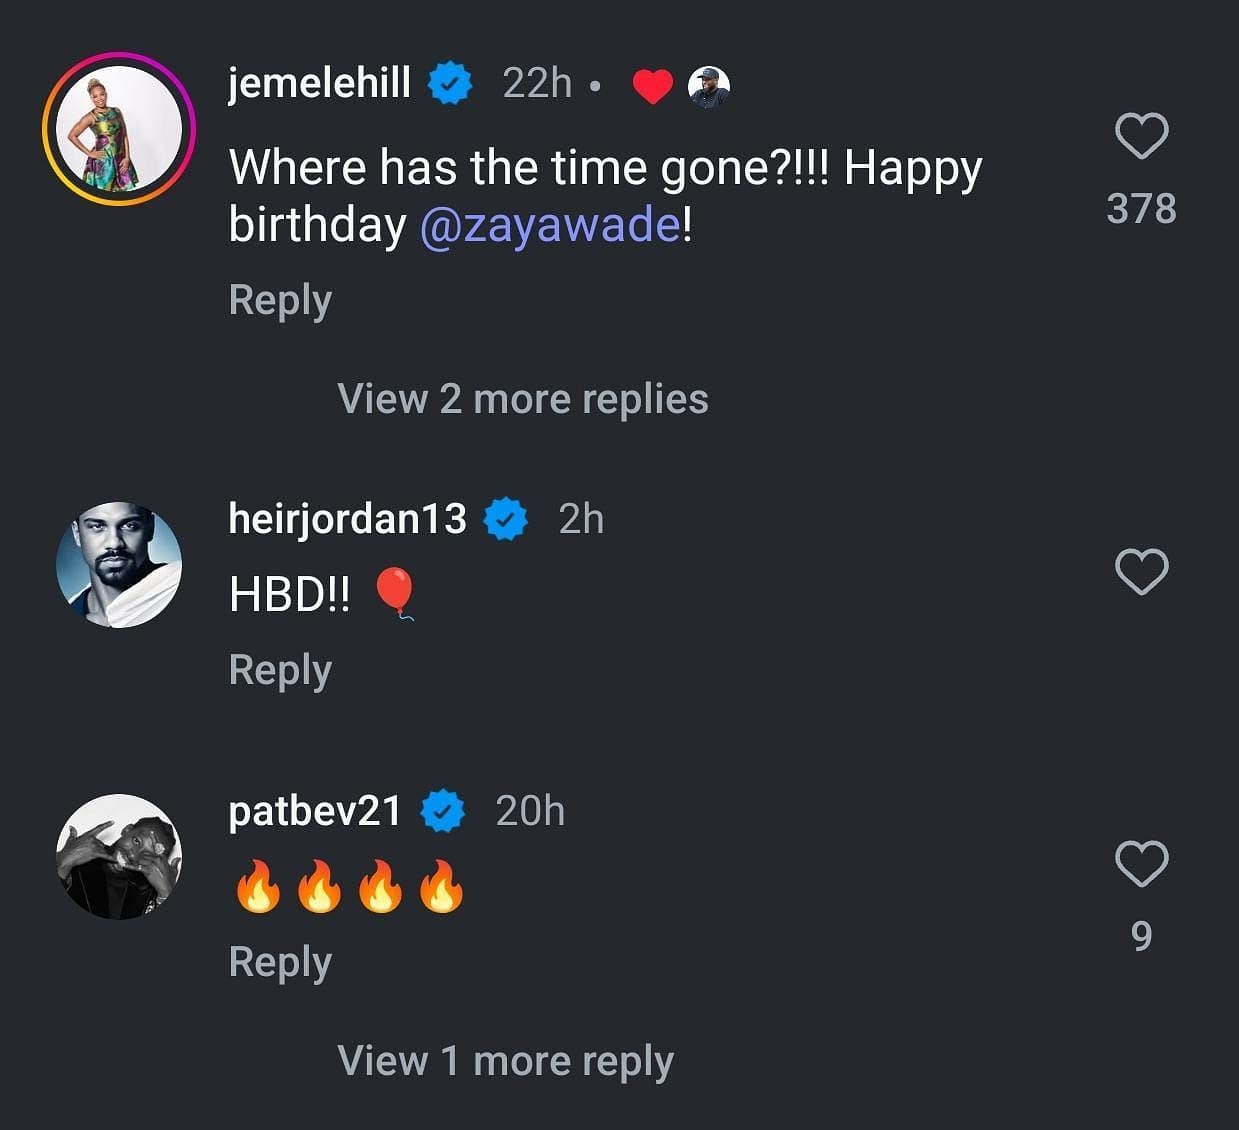Open the heirjordan13 username link

point(347,518)
